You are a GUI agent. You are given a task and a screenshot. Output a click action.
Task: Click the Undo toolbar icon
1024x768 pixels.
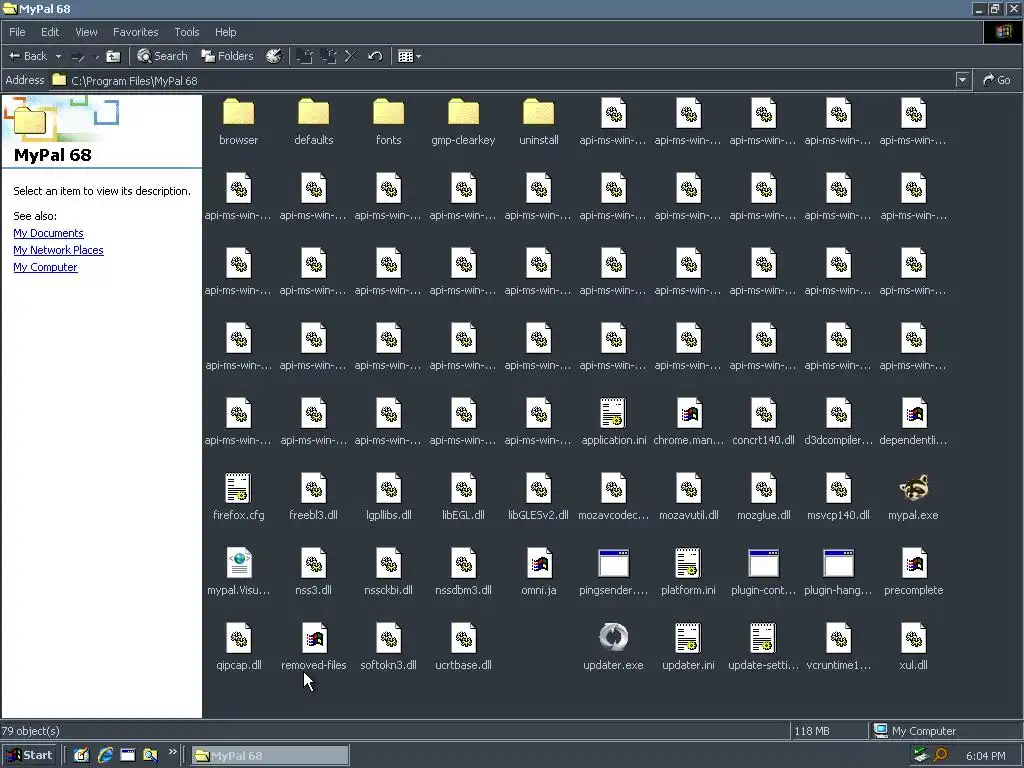coord(375,56)
